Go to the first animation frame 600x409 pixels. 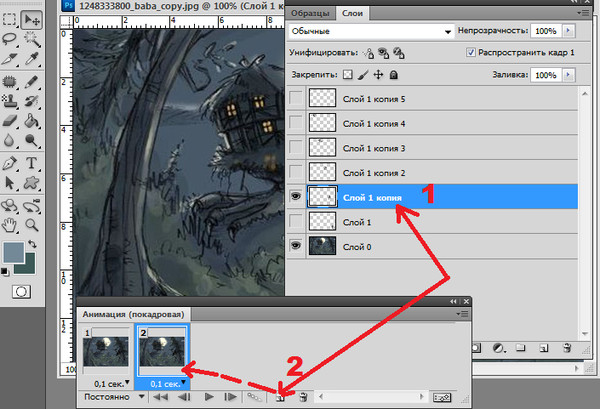[160, 397]
